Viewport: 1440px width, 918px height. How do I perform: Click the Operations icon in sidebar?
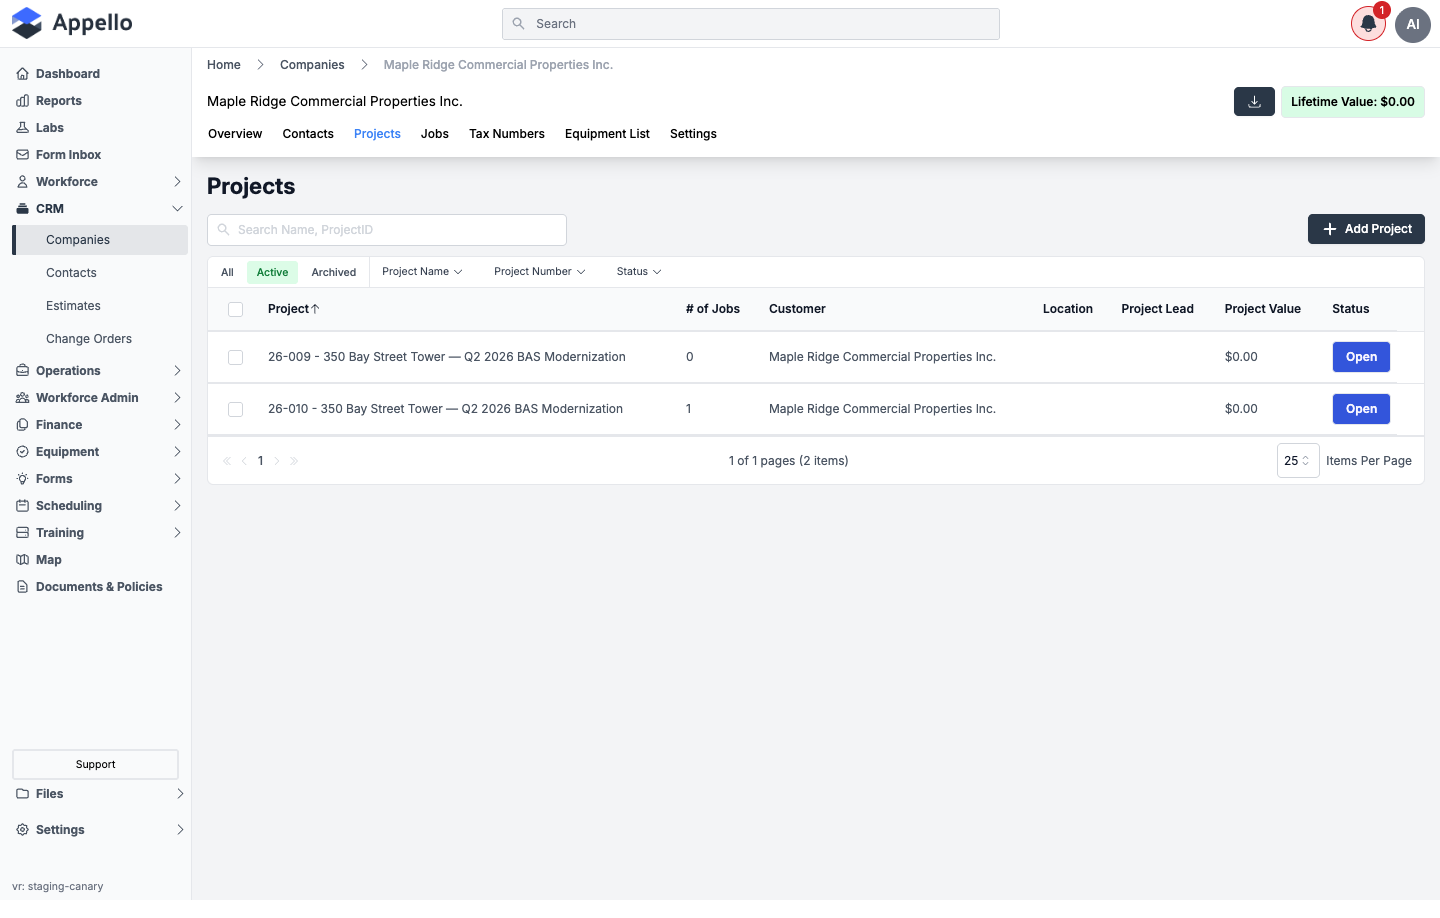22,371
